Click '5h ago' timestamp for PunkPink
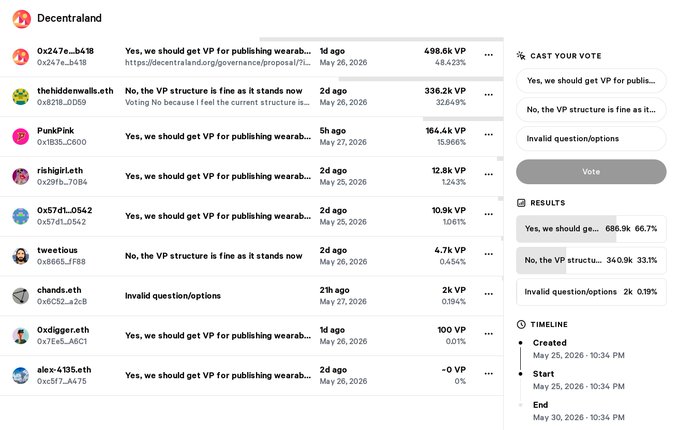 click(x=333, y=131)
